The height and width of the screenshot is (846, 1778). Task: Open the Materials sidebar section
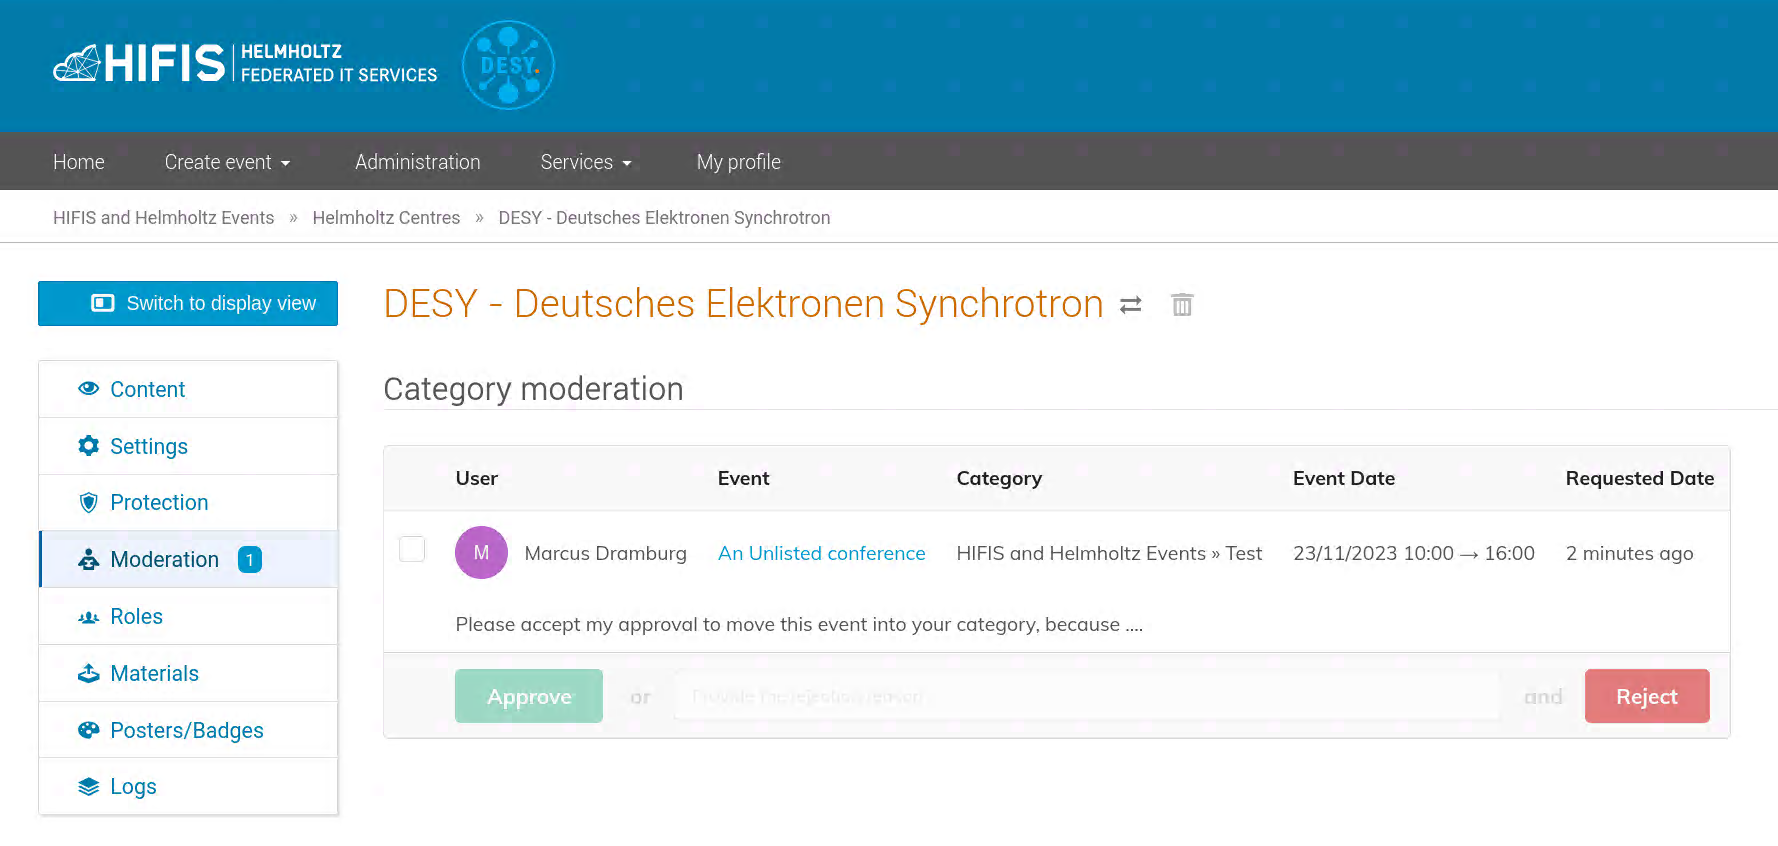coord(188,673)
